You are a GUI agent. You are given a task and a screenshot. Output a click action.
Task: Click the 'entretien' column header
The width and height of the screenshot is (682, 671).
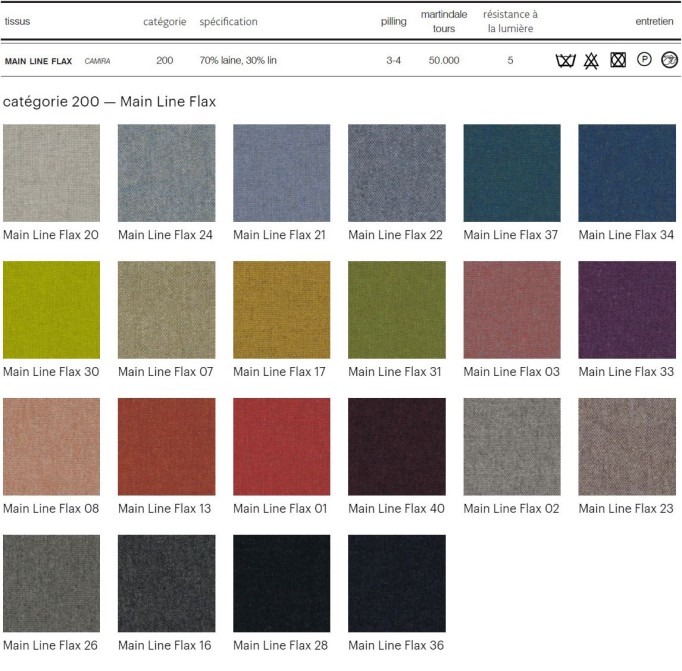(654, 21)
